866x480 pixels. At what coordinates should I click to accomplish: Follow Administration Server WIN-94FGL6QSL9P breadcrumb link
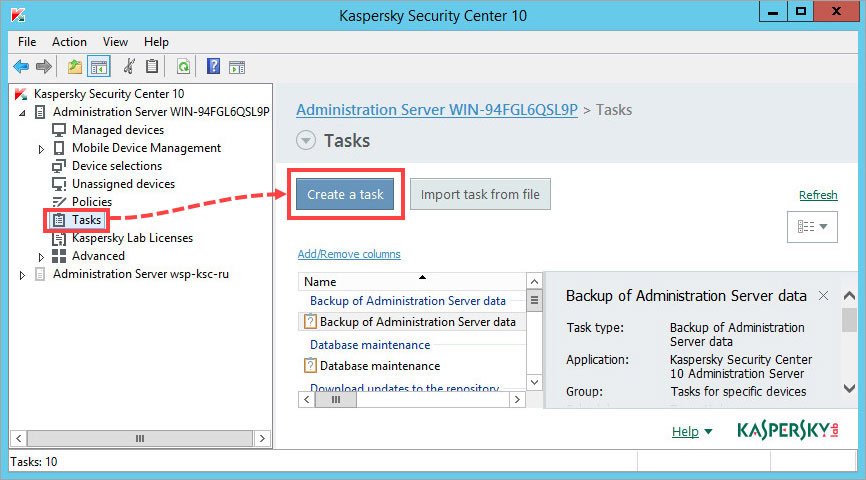click(437, 110)
